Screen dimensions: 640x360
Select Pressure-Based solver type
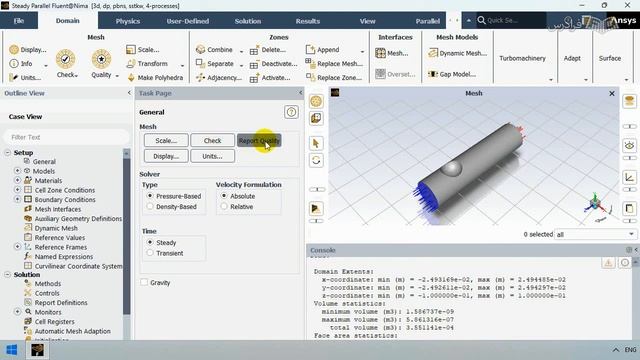coord(150,196)
